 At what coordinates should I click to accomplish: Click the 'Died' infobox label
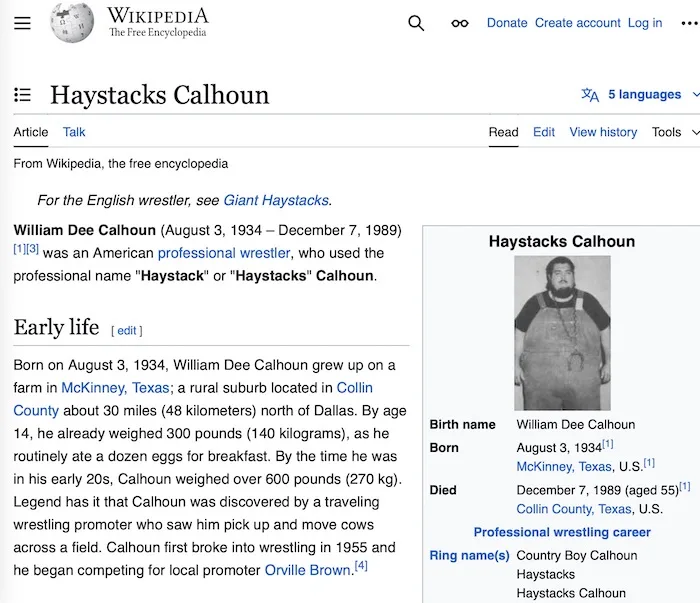click(443, 490)
